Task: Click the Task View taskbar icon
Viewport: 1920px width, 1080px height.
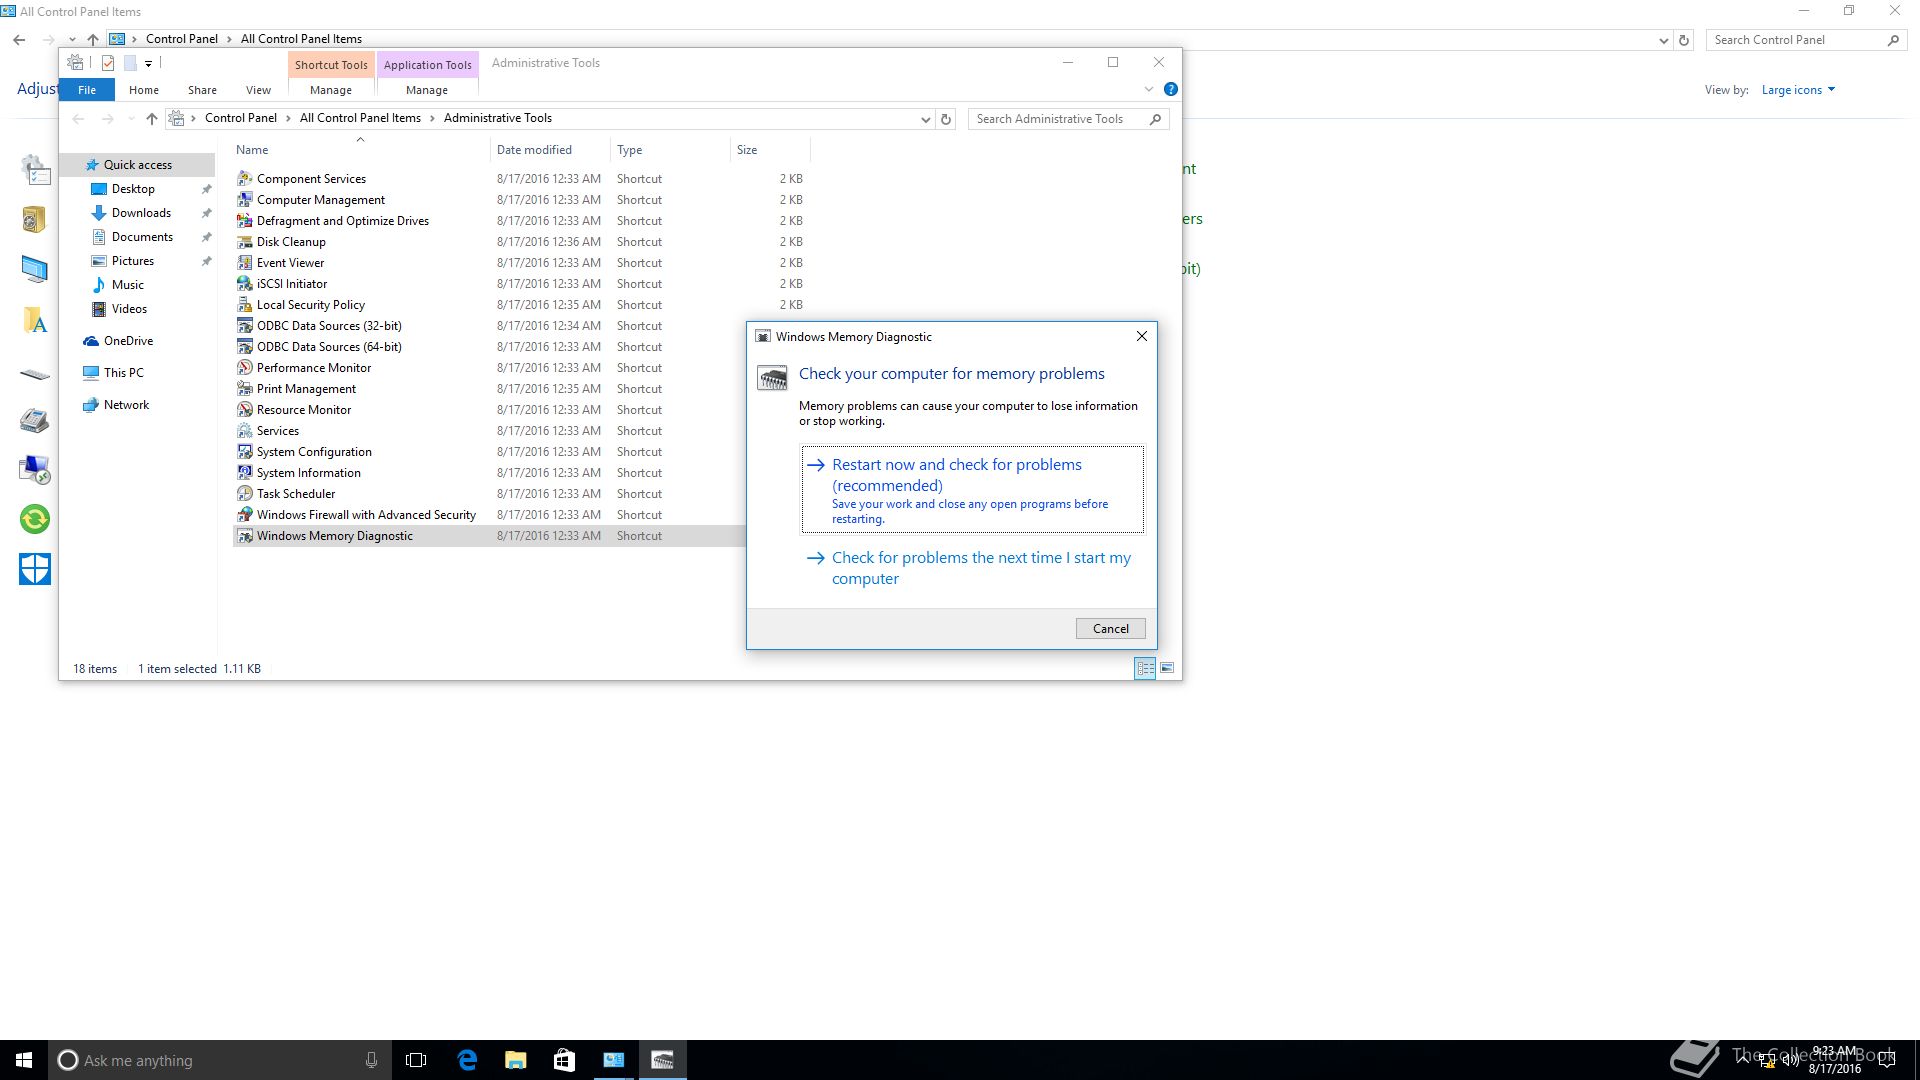Action: coord(416,1060)
